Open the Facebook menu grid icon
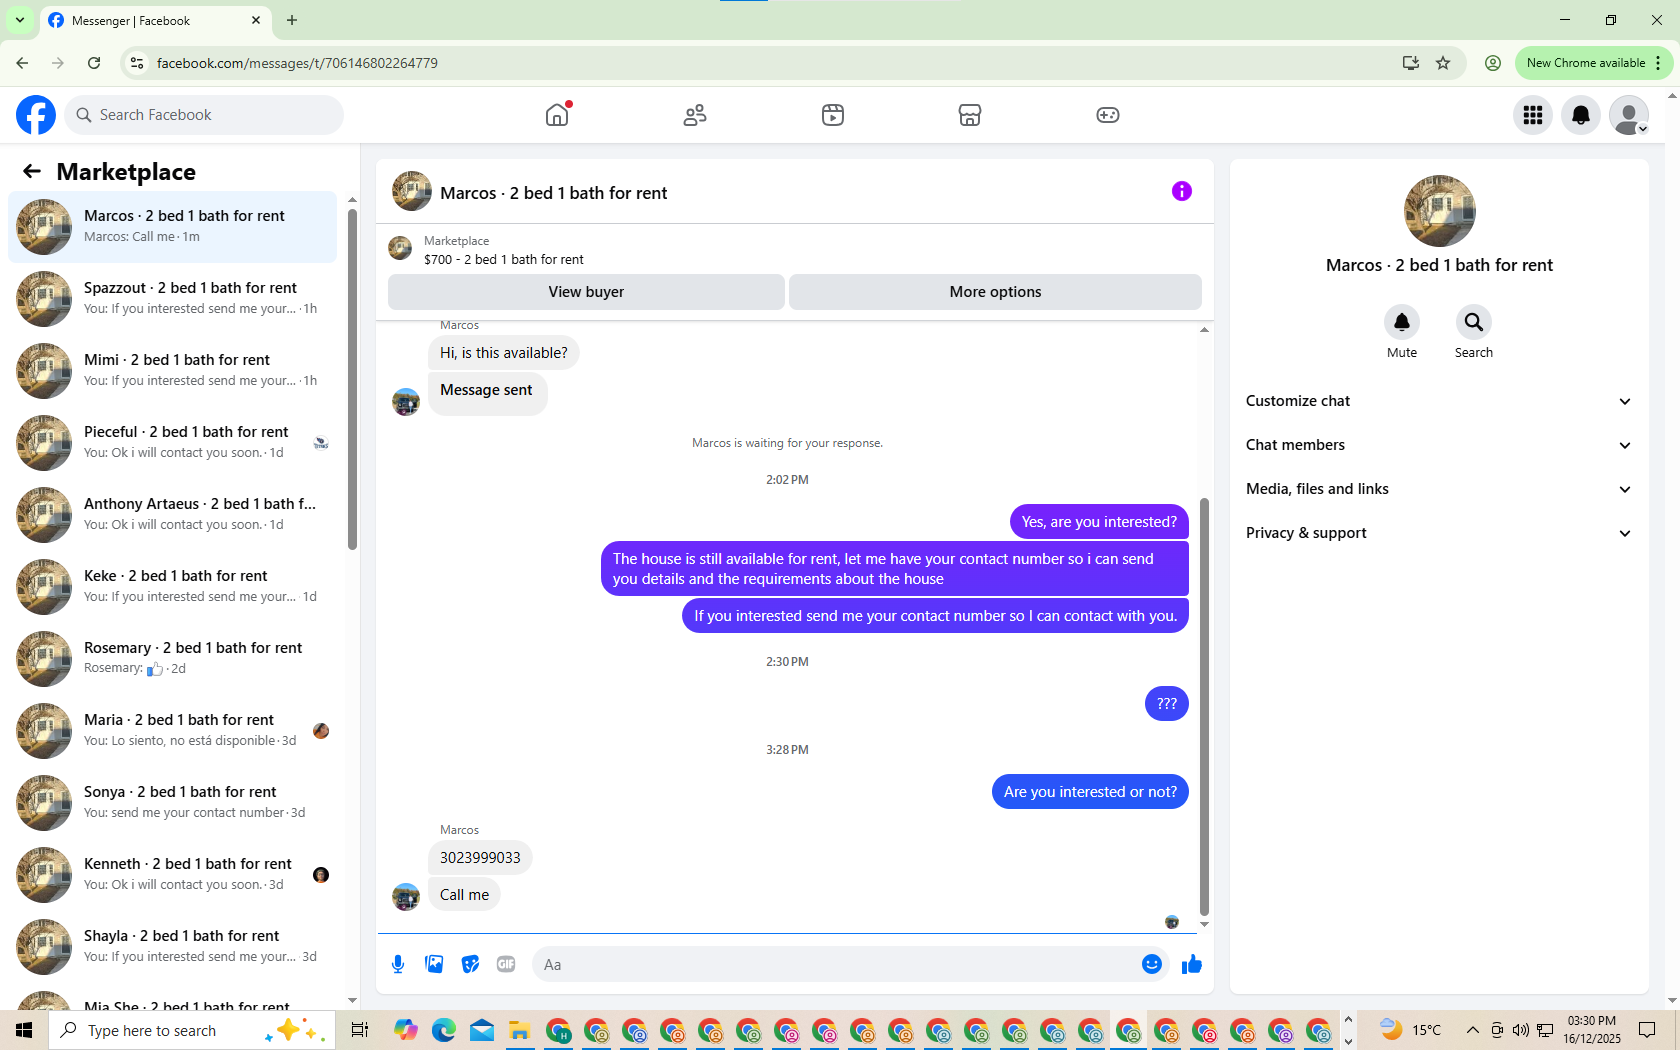 1533,115
